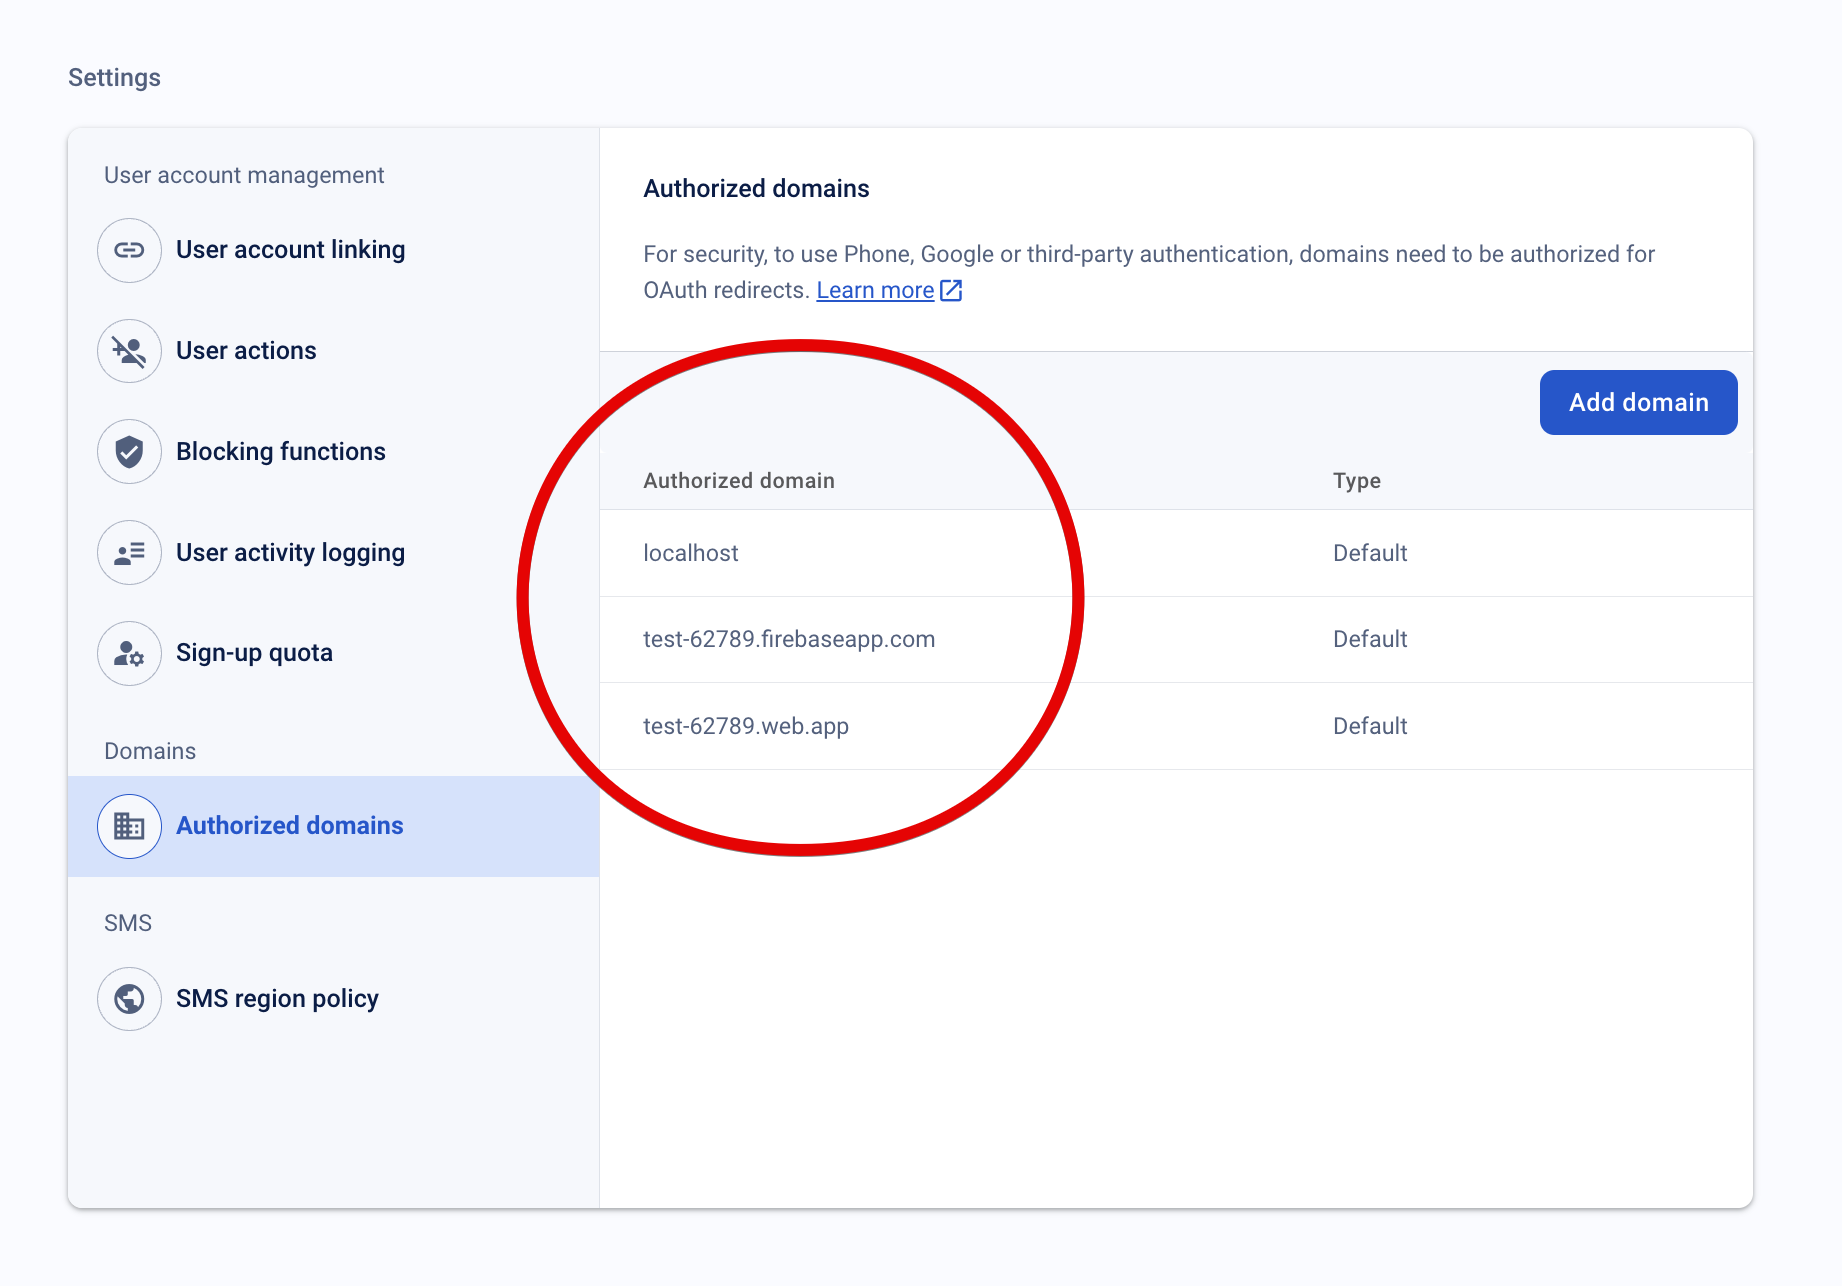Click the test-62789.firebaseapp.com entry
This screenshot has width=1842, height=1286.
790,639
